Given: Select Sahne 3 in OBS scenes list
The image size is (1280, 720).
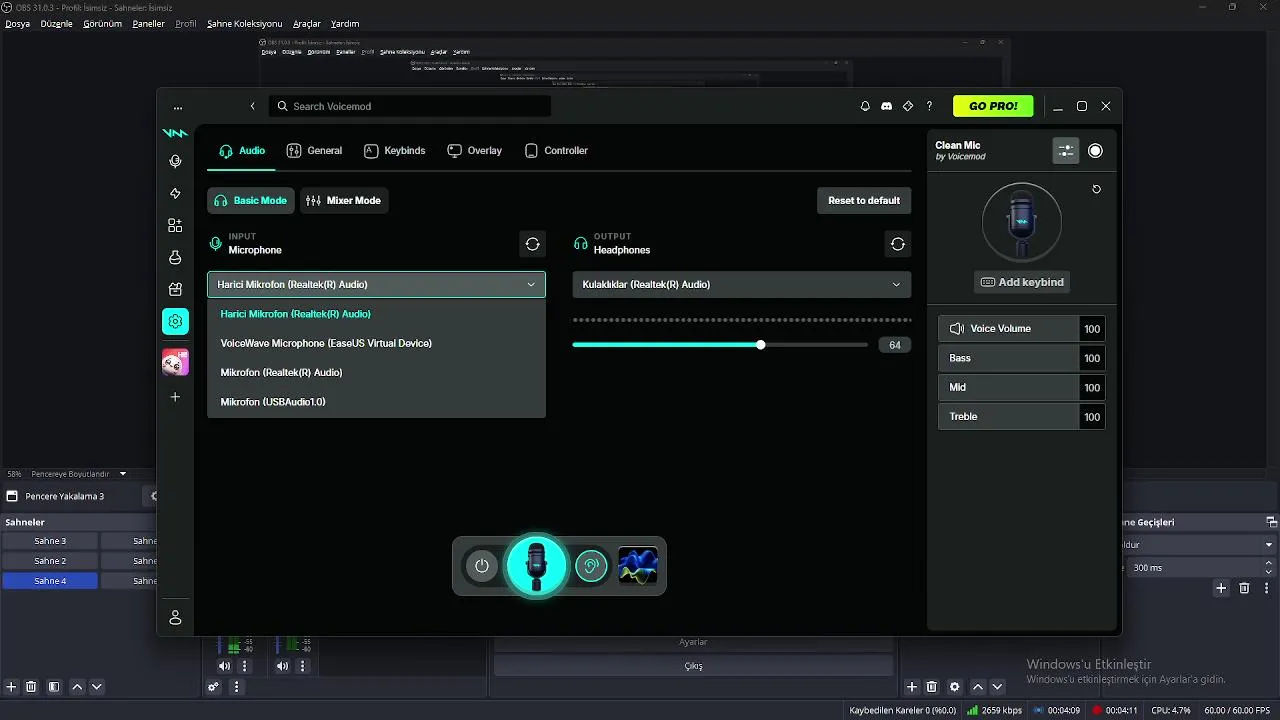Looking at the screenshot, I should point(50,541).
